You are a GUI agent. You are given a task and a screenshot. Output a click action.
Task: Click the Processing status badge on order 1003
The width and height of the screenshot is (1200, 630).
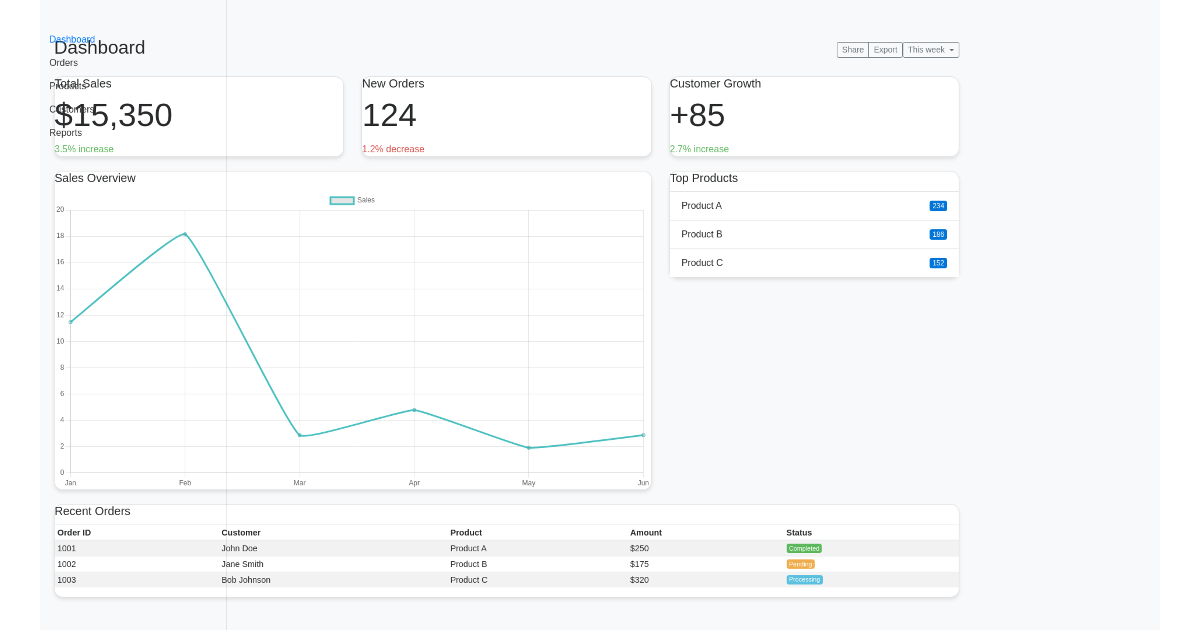(x=804, y=580)
